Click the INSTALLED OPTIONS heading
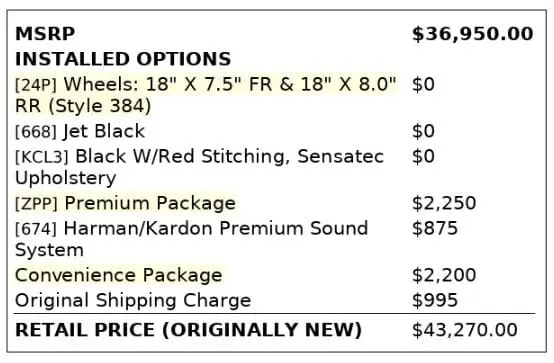The image size is (554, 363). tap(123, 59)
